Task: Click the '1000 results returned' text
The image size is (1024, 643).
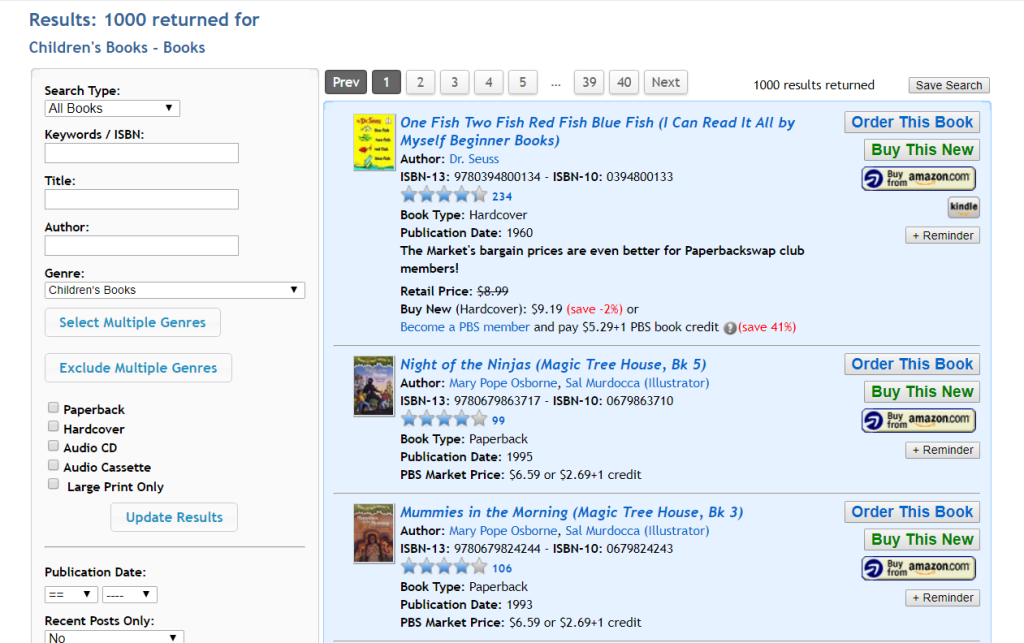Action: 814,86
